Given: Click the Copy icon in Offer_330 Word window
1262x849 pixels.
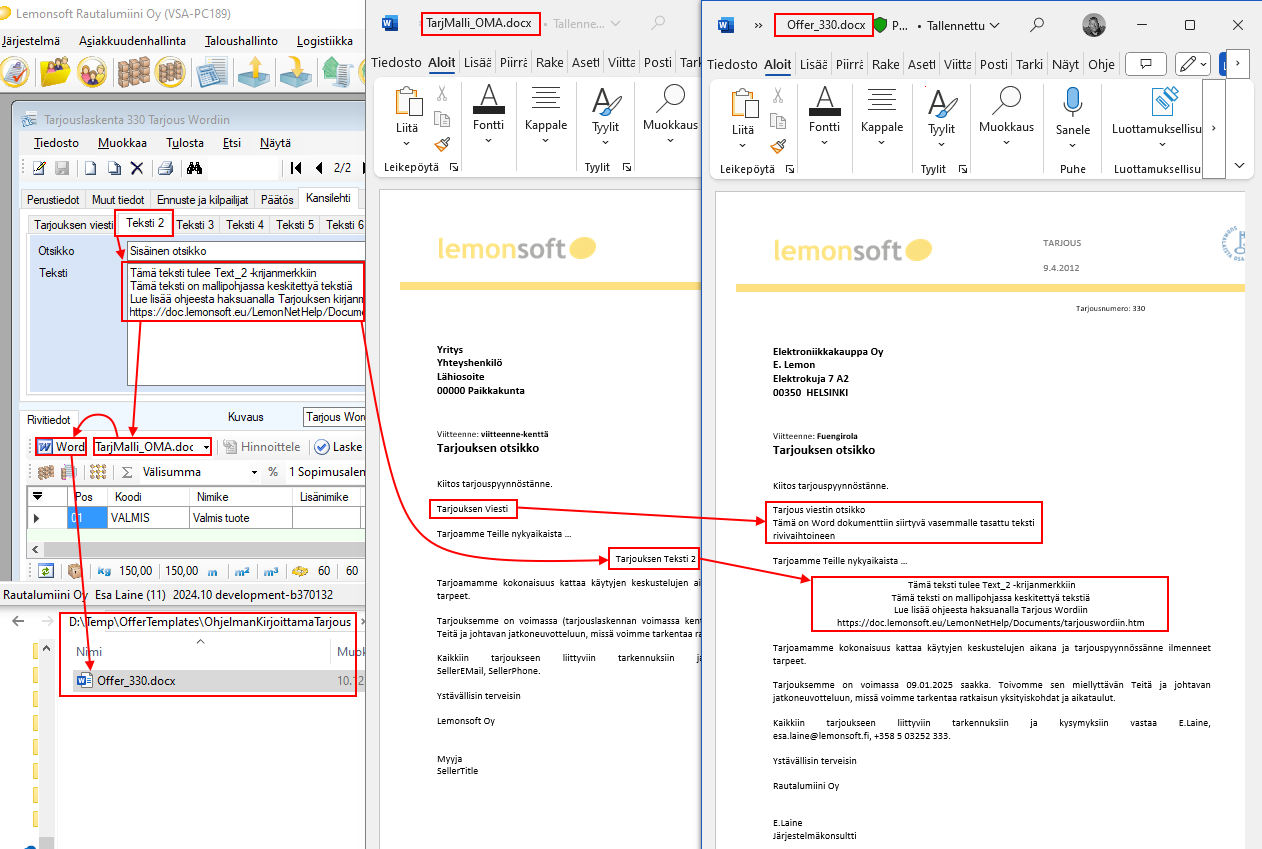Looking at the screenshot, I should 779,120.
